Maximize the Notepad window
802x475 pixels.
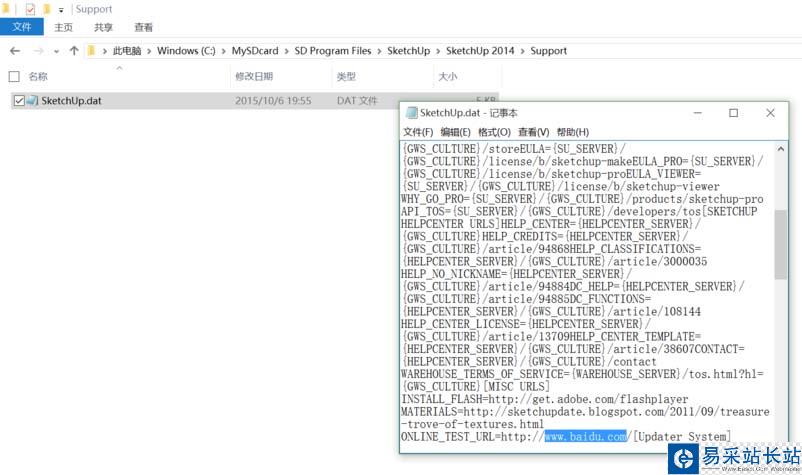click(x=733, y=113)
